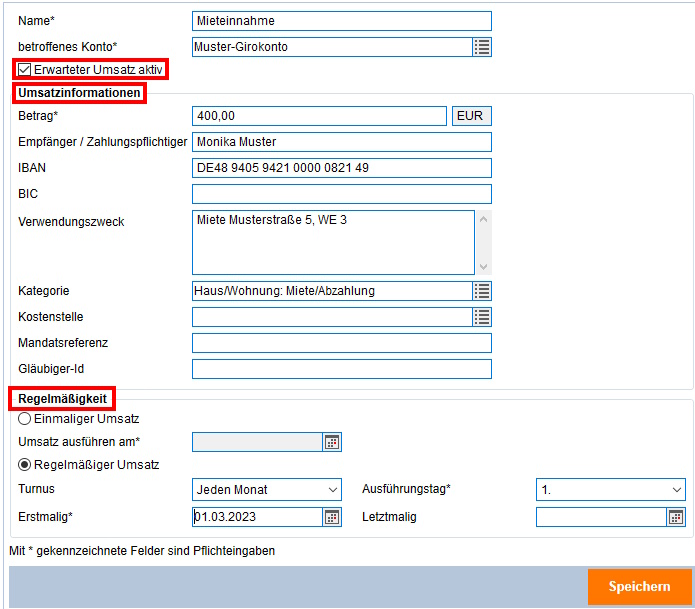Select the Einmaliger Umsatz radio button
The image size is (695, 609).
(25, 419)
